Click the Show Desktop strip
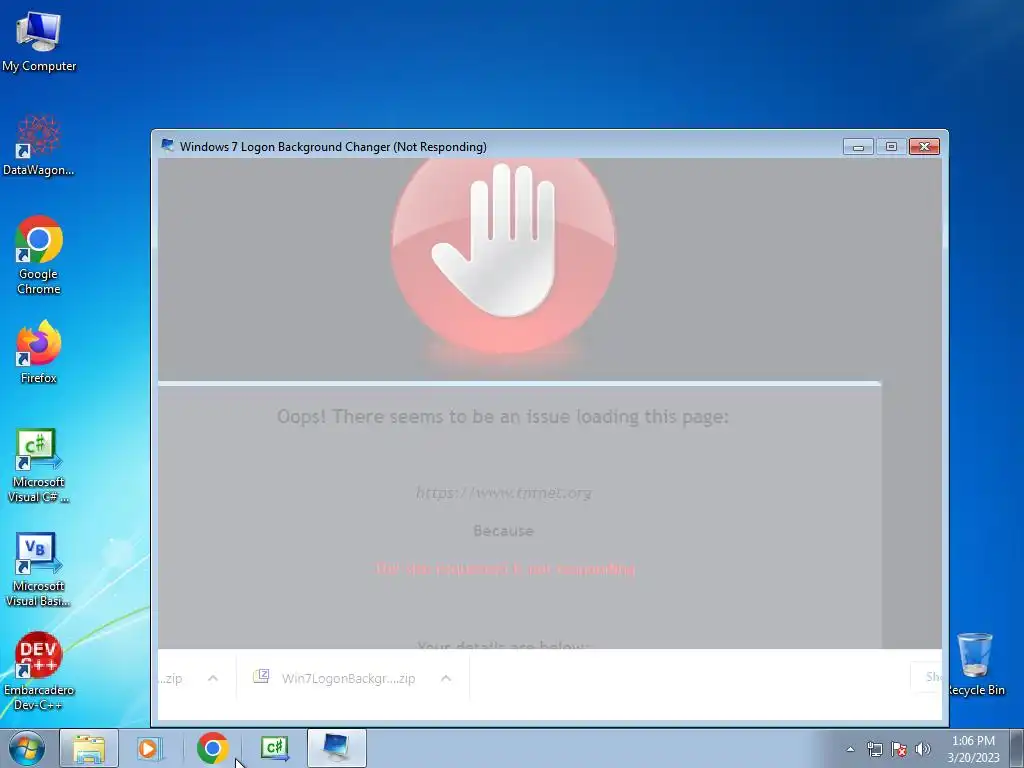This screenshot has width=1024, height=768. click(1017, 748)
